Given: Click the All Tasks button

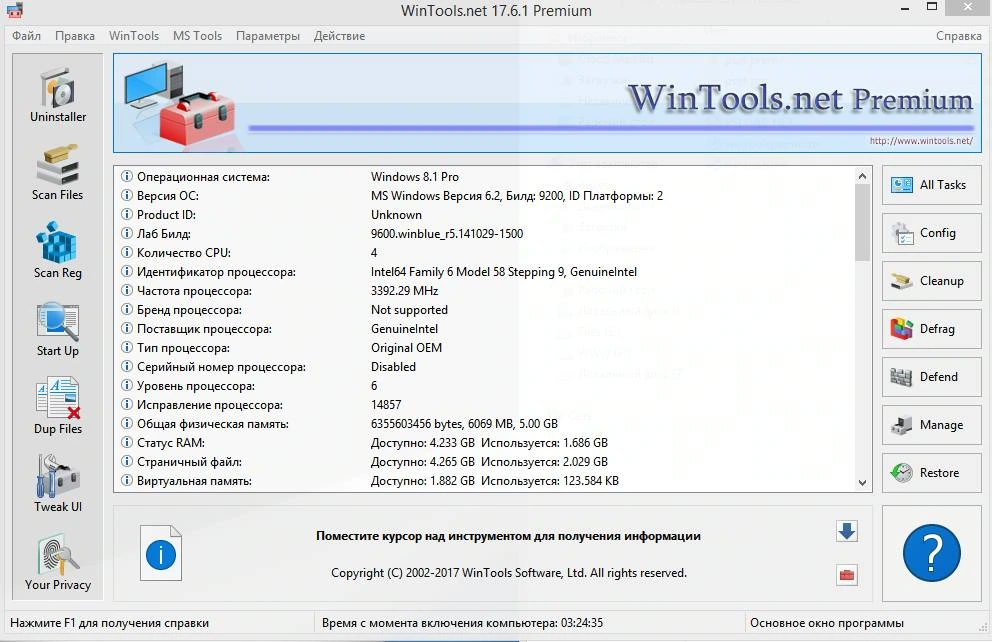Looking at the screenshot, I should pyautogui.click(x=931, y=185).
